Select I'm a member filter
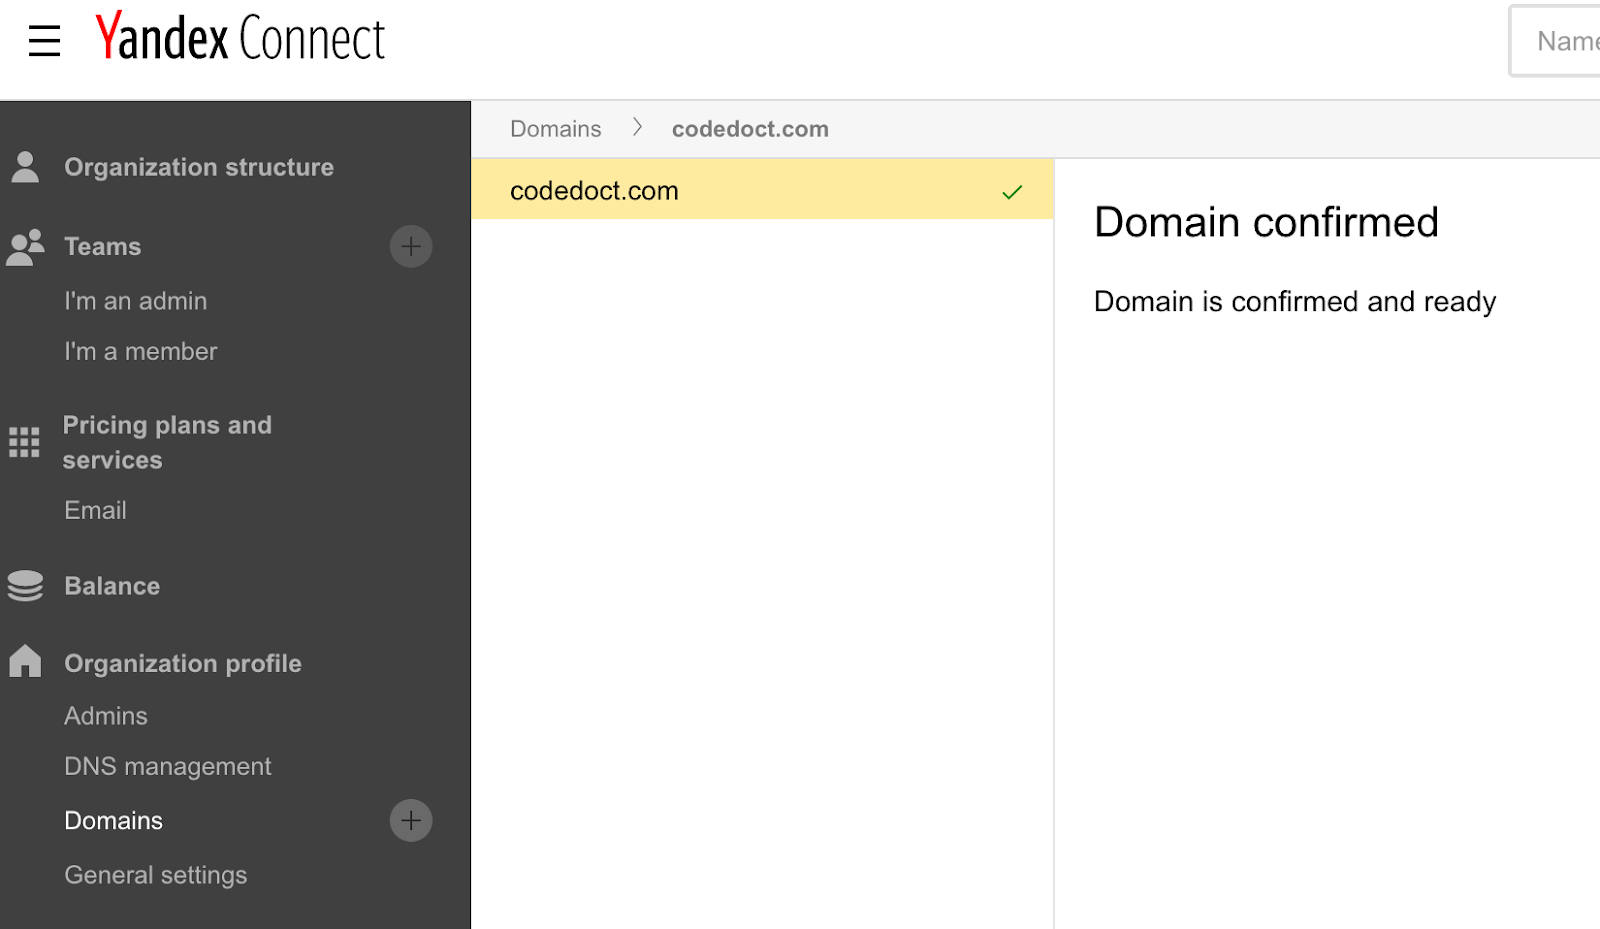 [x=140, y=351]
